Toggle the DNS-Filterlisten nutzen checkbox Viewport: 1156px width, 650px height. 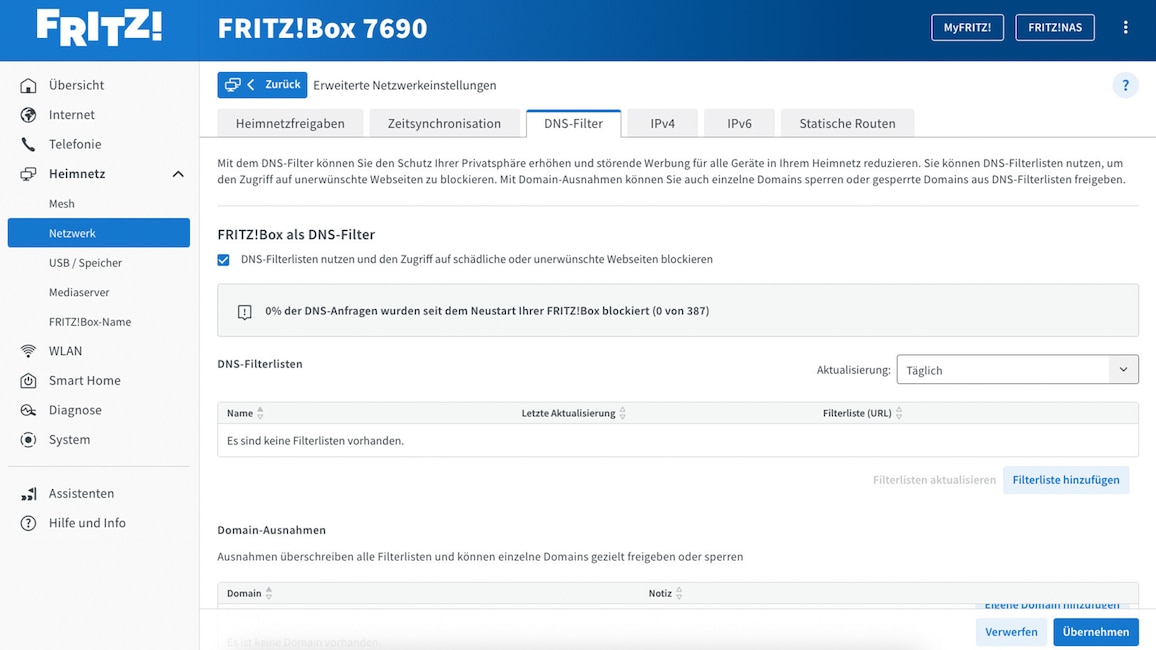click(x=223, y=260)
